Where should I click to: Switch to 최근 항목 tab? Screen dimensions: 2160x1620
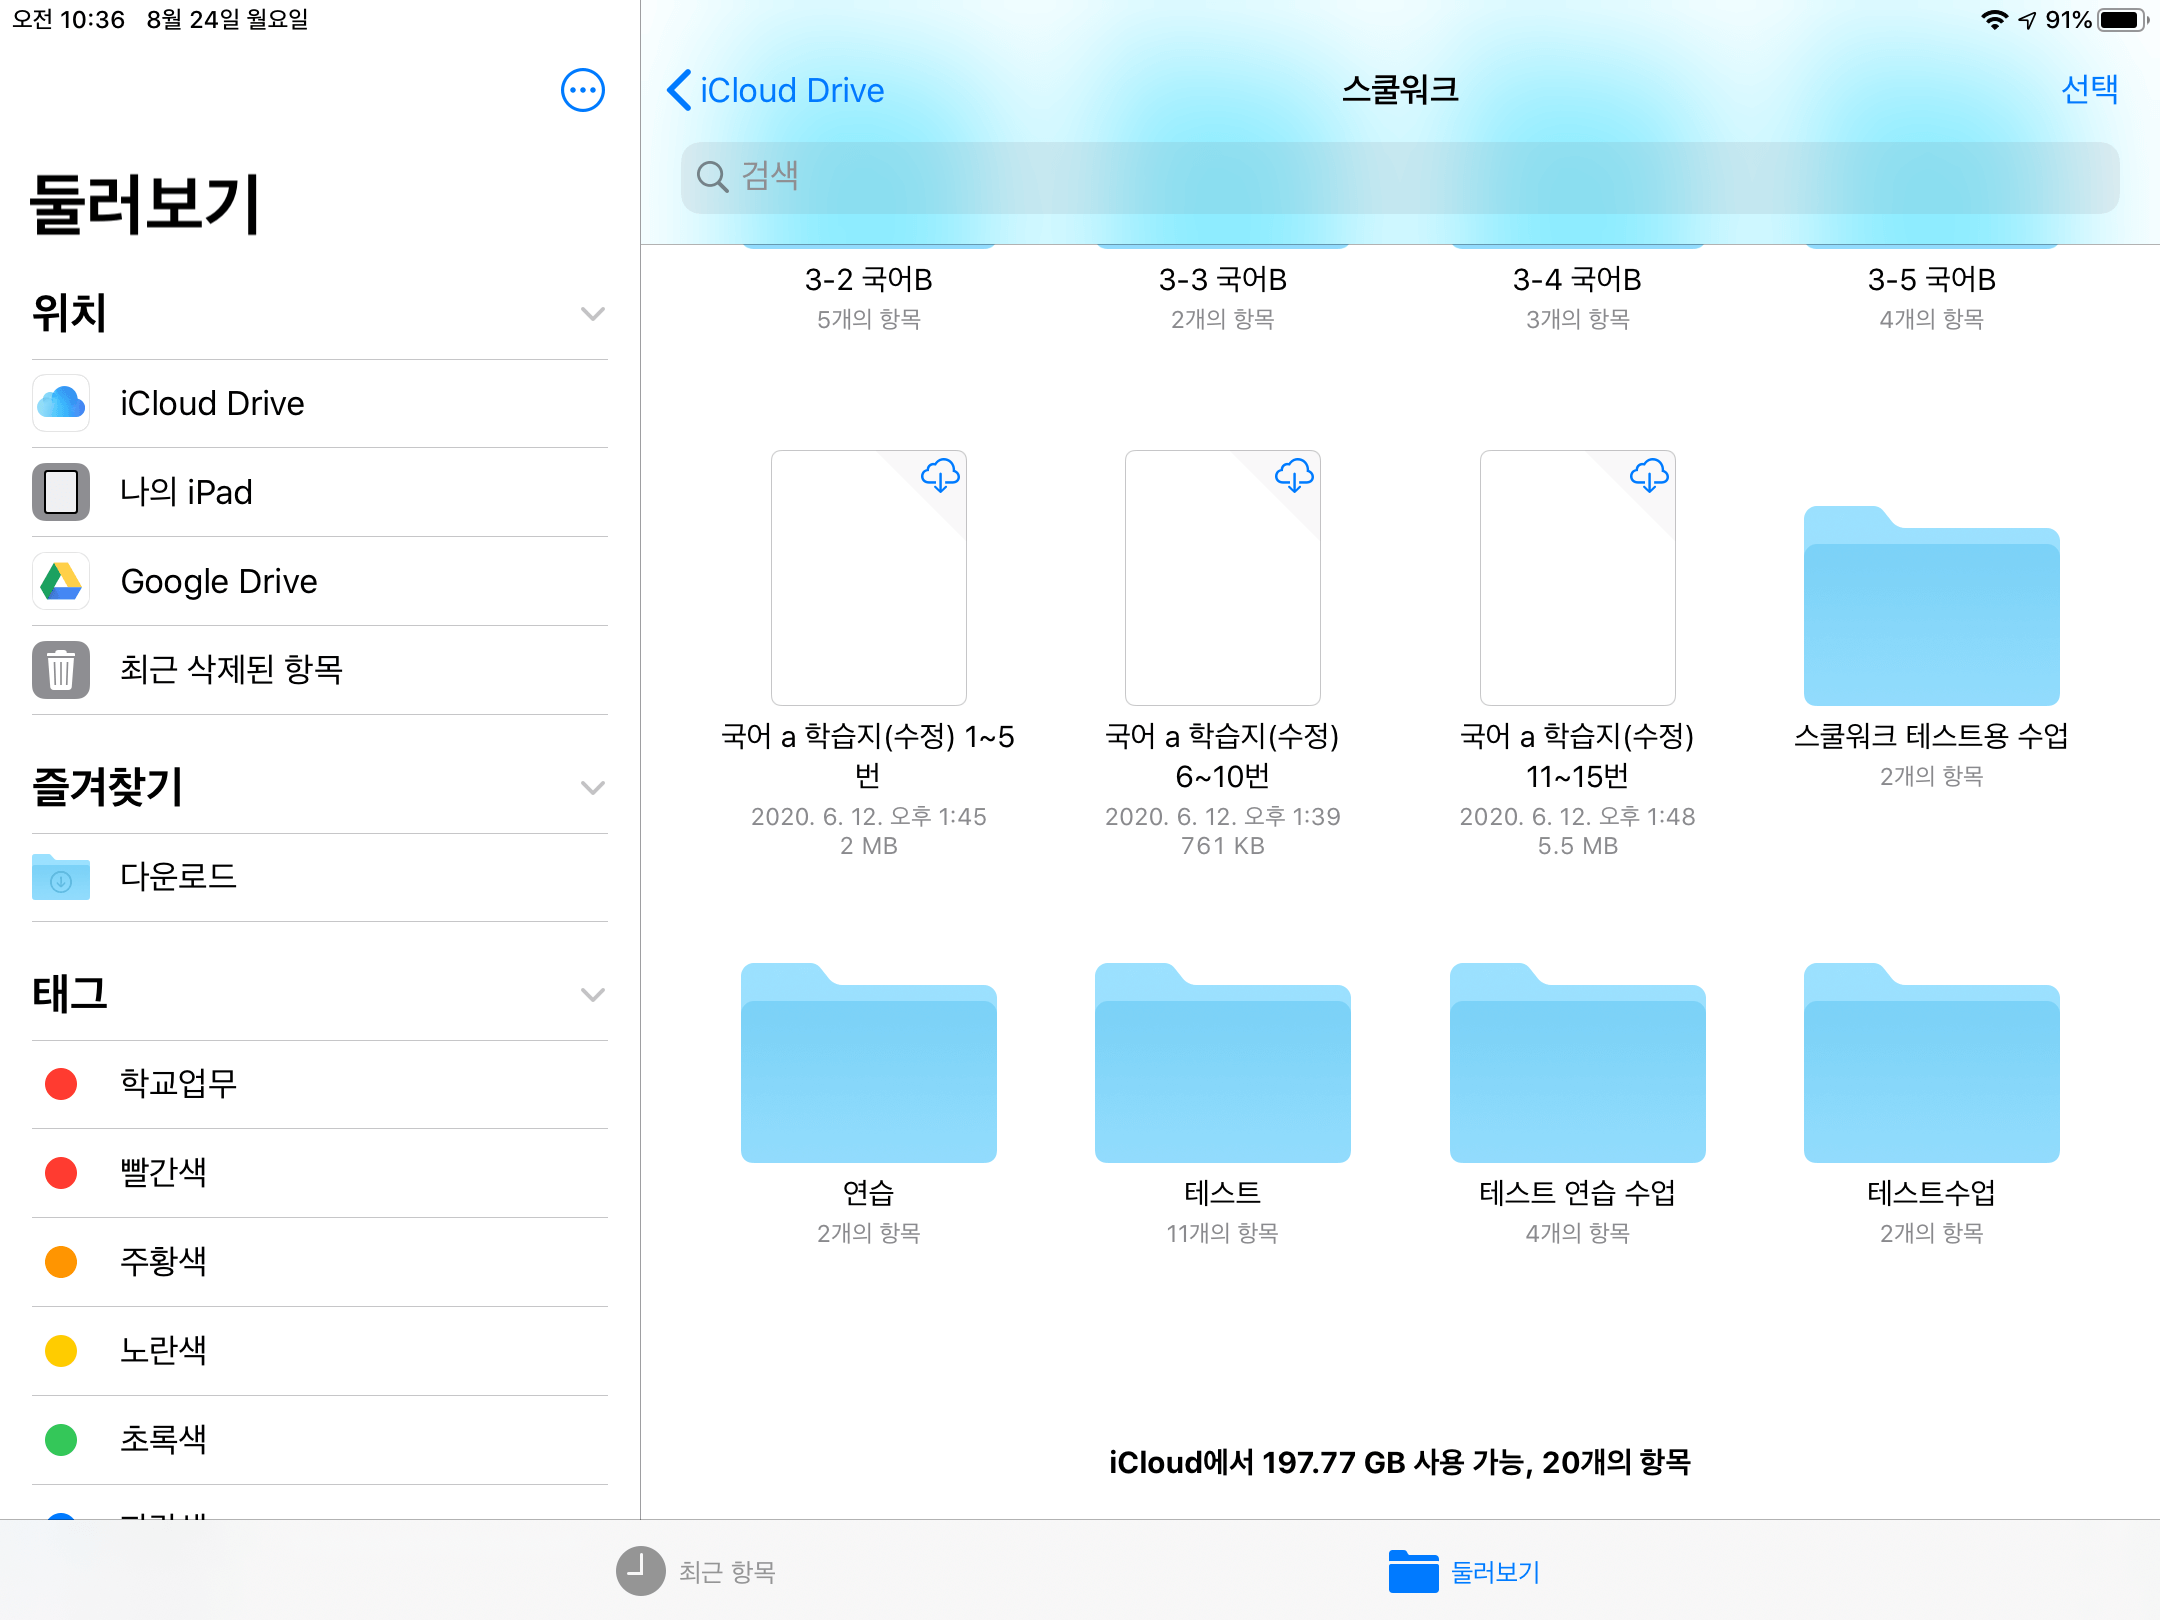[x=697, y=1571]
